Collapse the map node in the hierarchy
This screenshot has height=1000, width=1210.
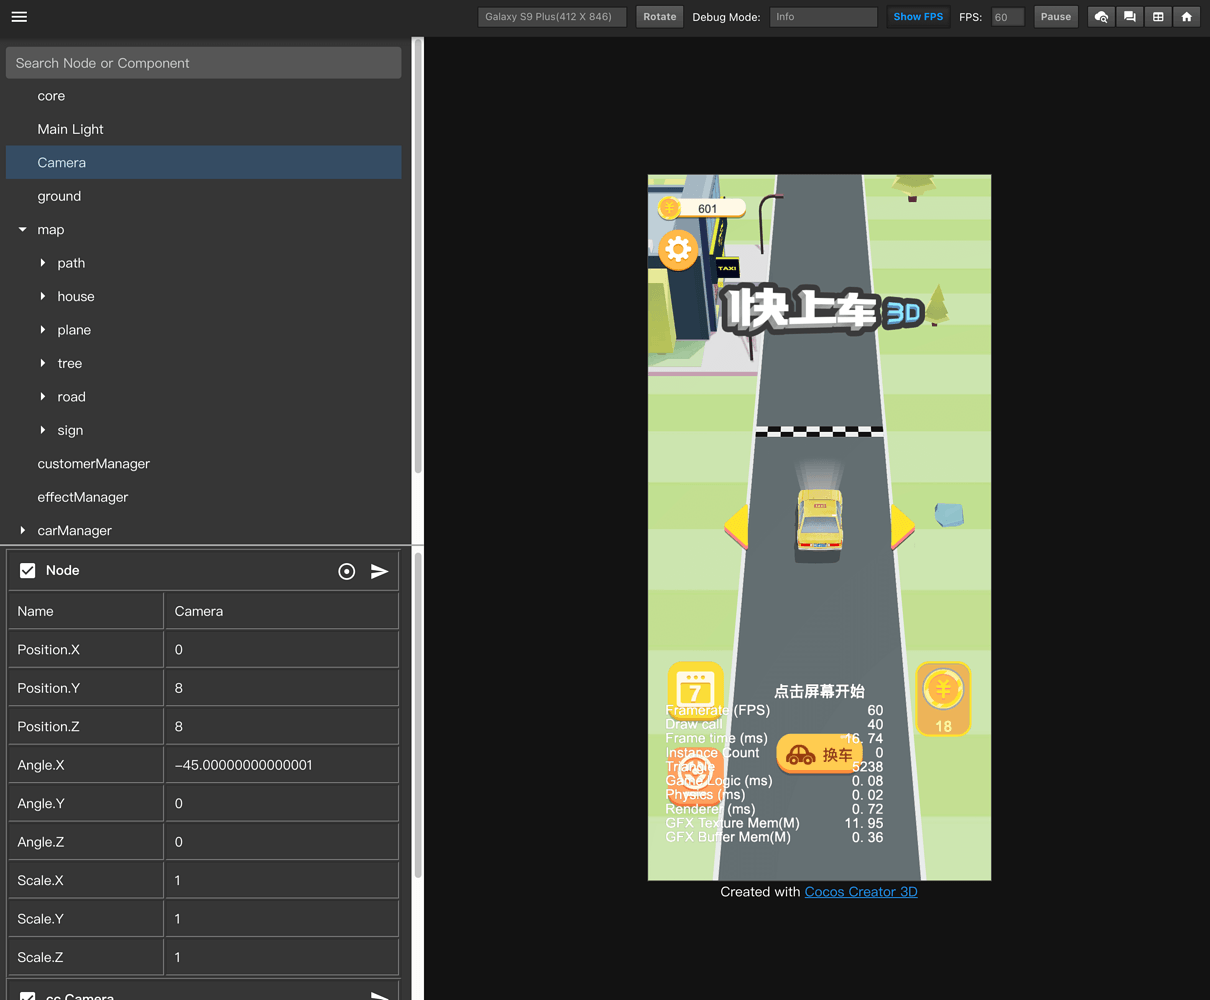point(21,229)
